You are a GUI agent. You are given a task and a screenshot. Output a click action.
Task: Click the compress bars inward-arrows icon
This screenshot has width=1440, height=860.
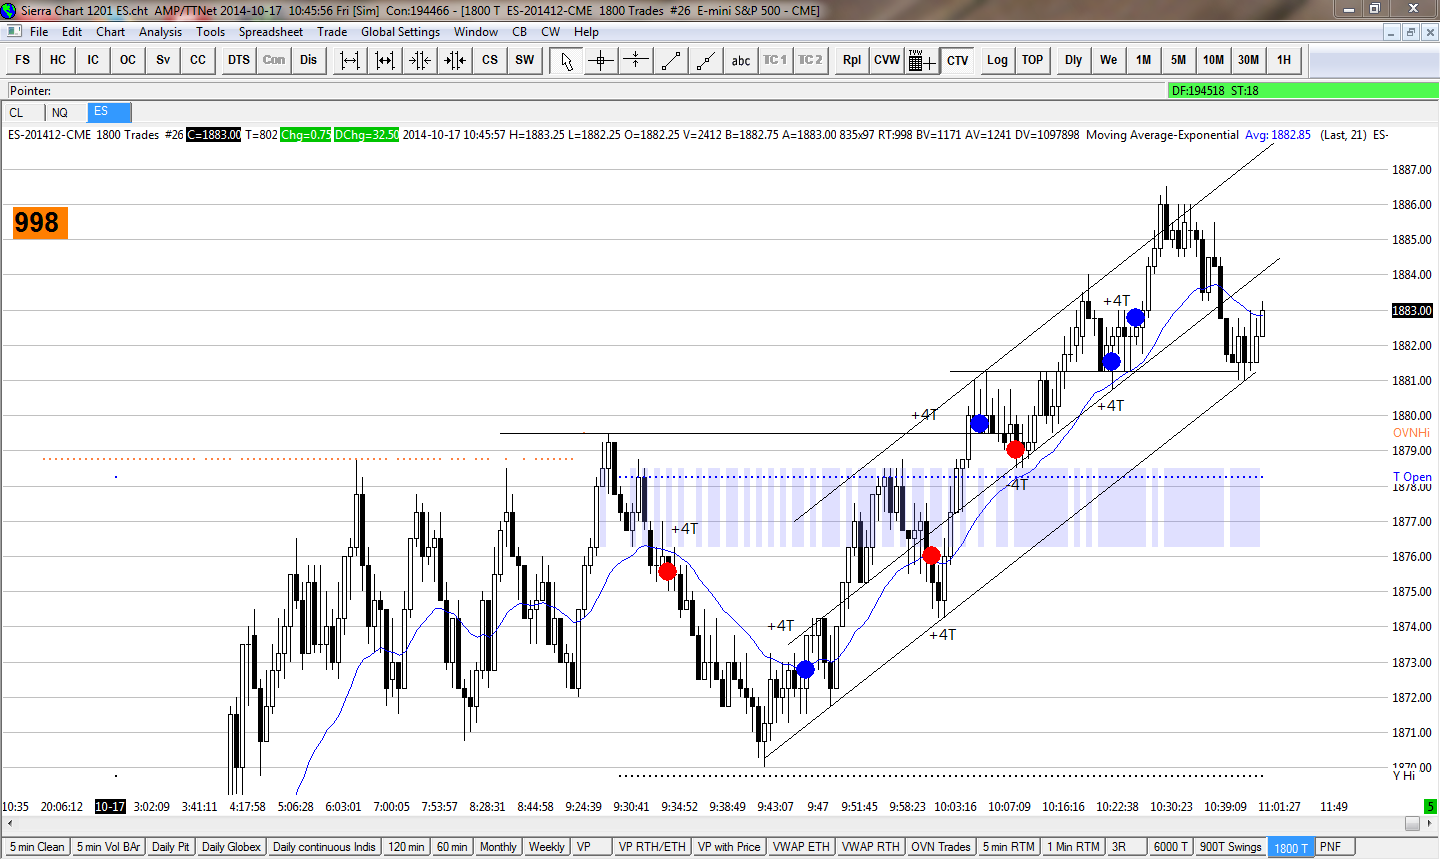pyautogui.click(x=419, y=60)
